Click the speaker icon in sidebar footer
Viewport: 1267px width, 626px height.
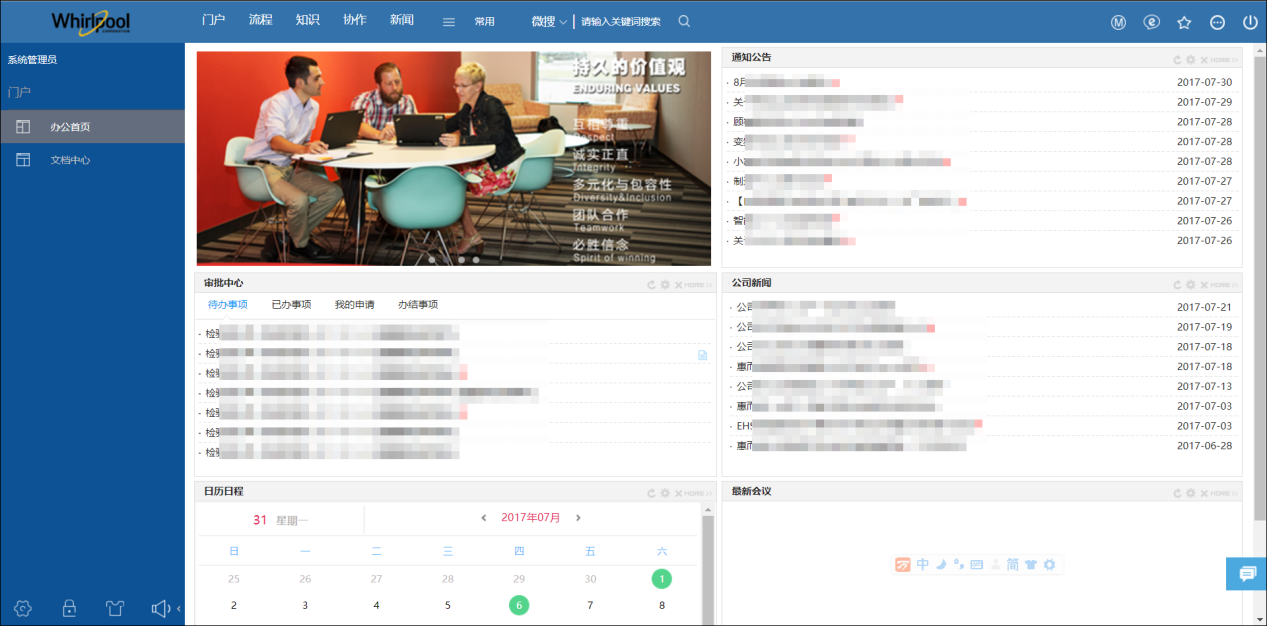point(161,608)
